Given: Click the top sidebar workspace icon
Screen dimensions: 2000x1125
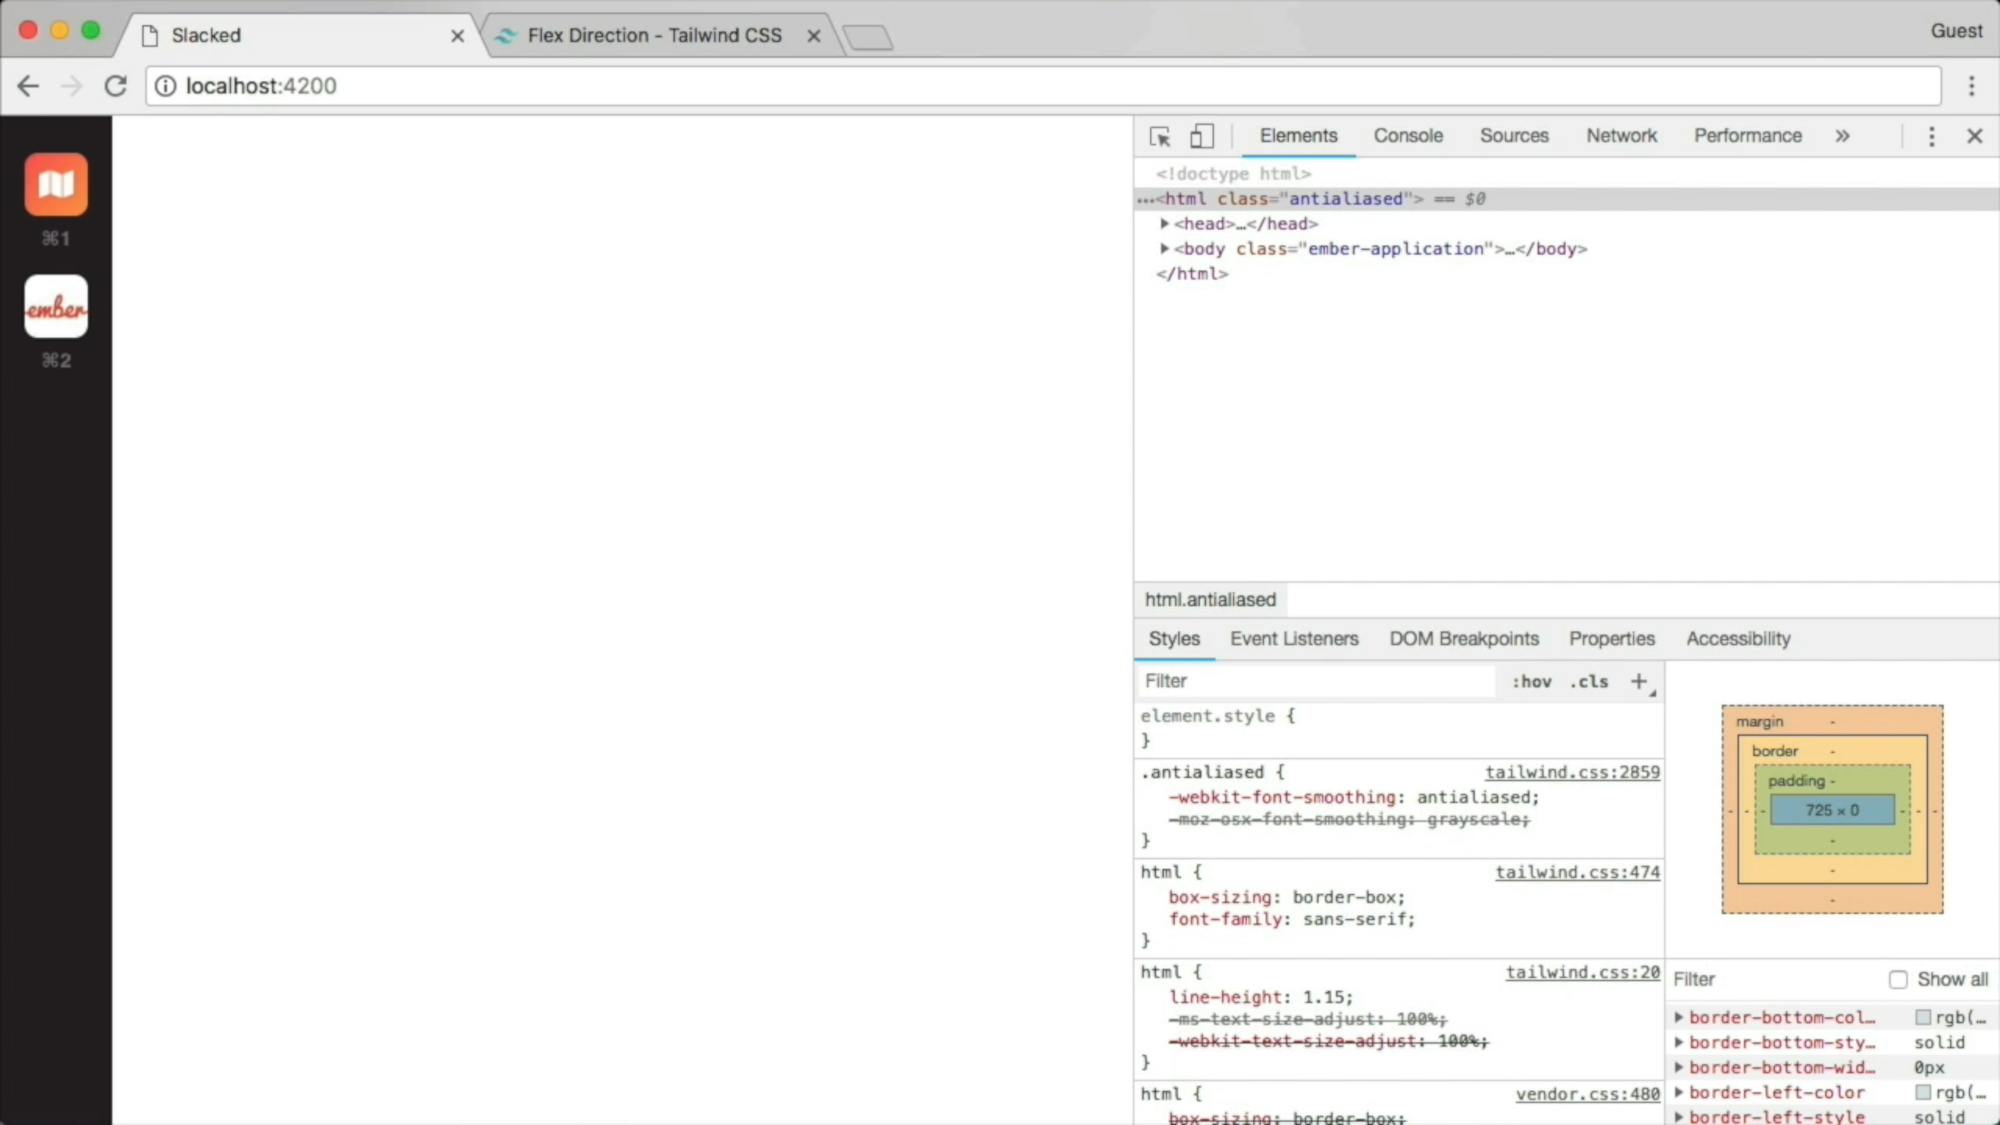Looking at the screenshot, I should (x=56, y=184).
